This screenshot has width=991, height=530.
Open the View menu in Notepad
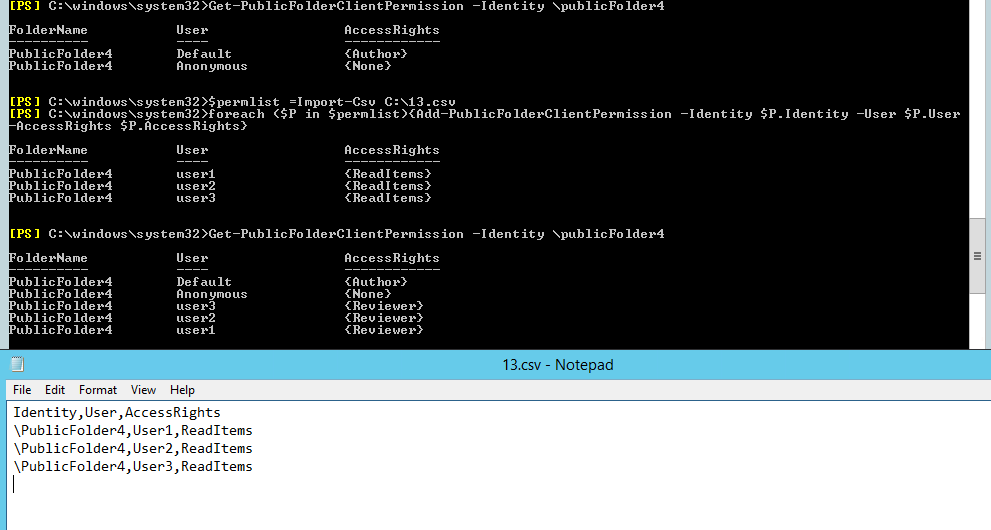pyautogui.click(x=143, y=390)
